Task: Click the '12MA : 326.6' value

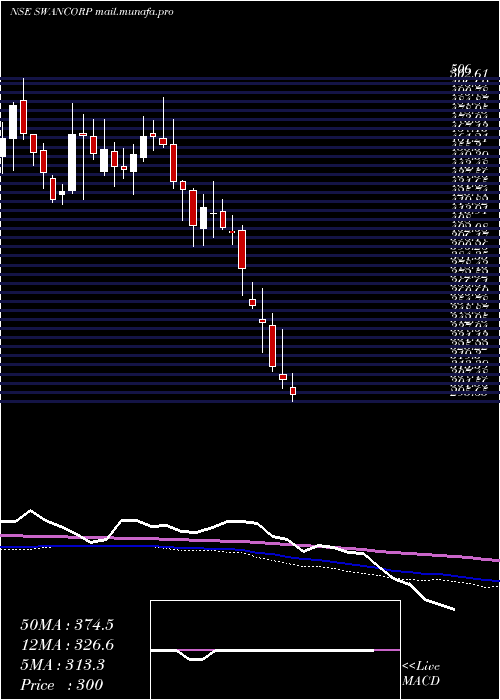Action: (67, 645)
